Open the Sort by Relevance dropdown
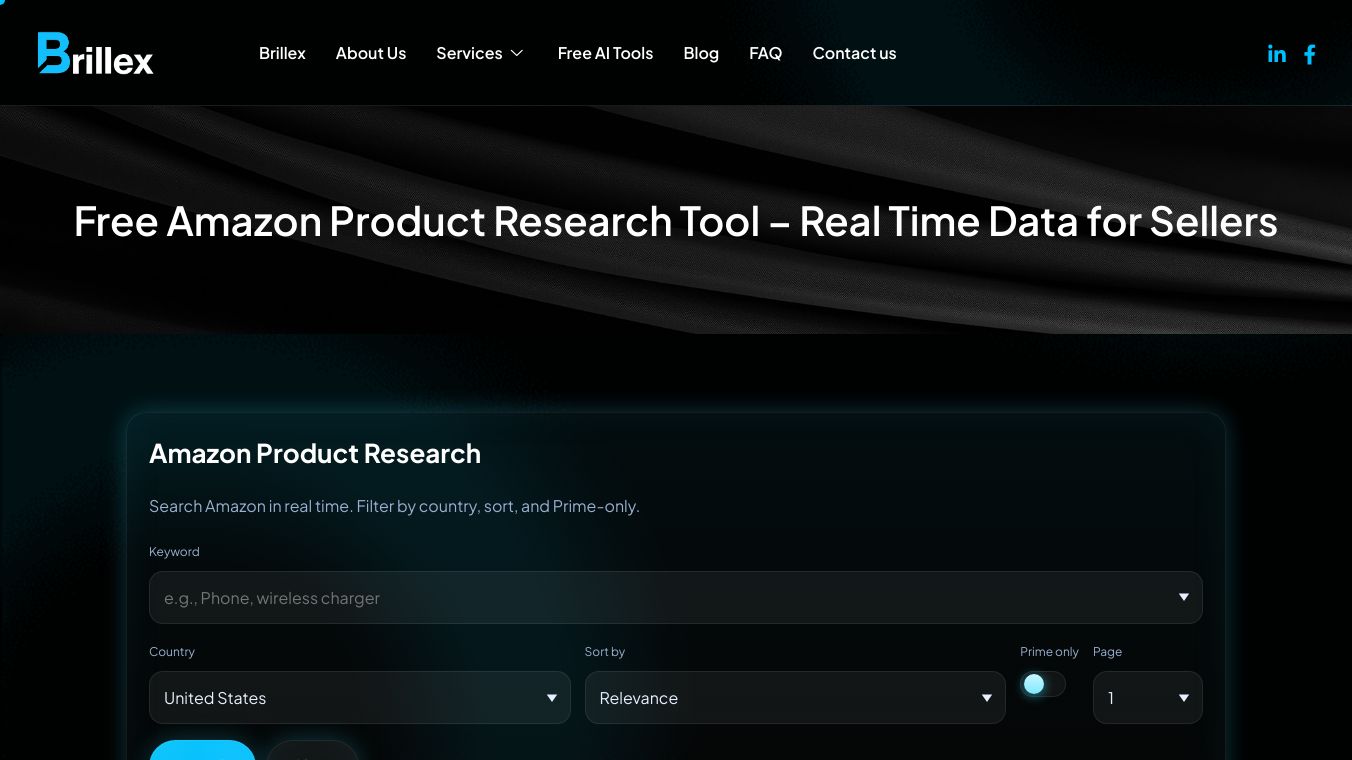1352x760 pixels. click(x=795, y=698)
